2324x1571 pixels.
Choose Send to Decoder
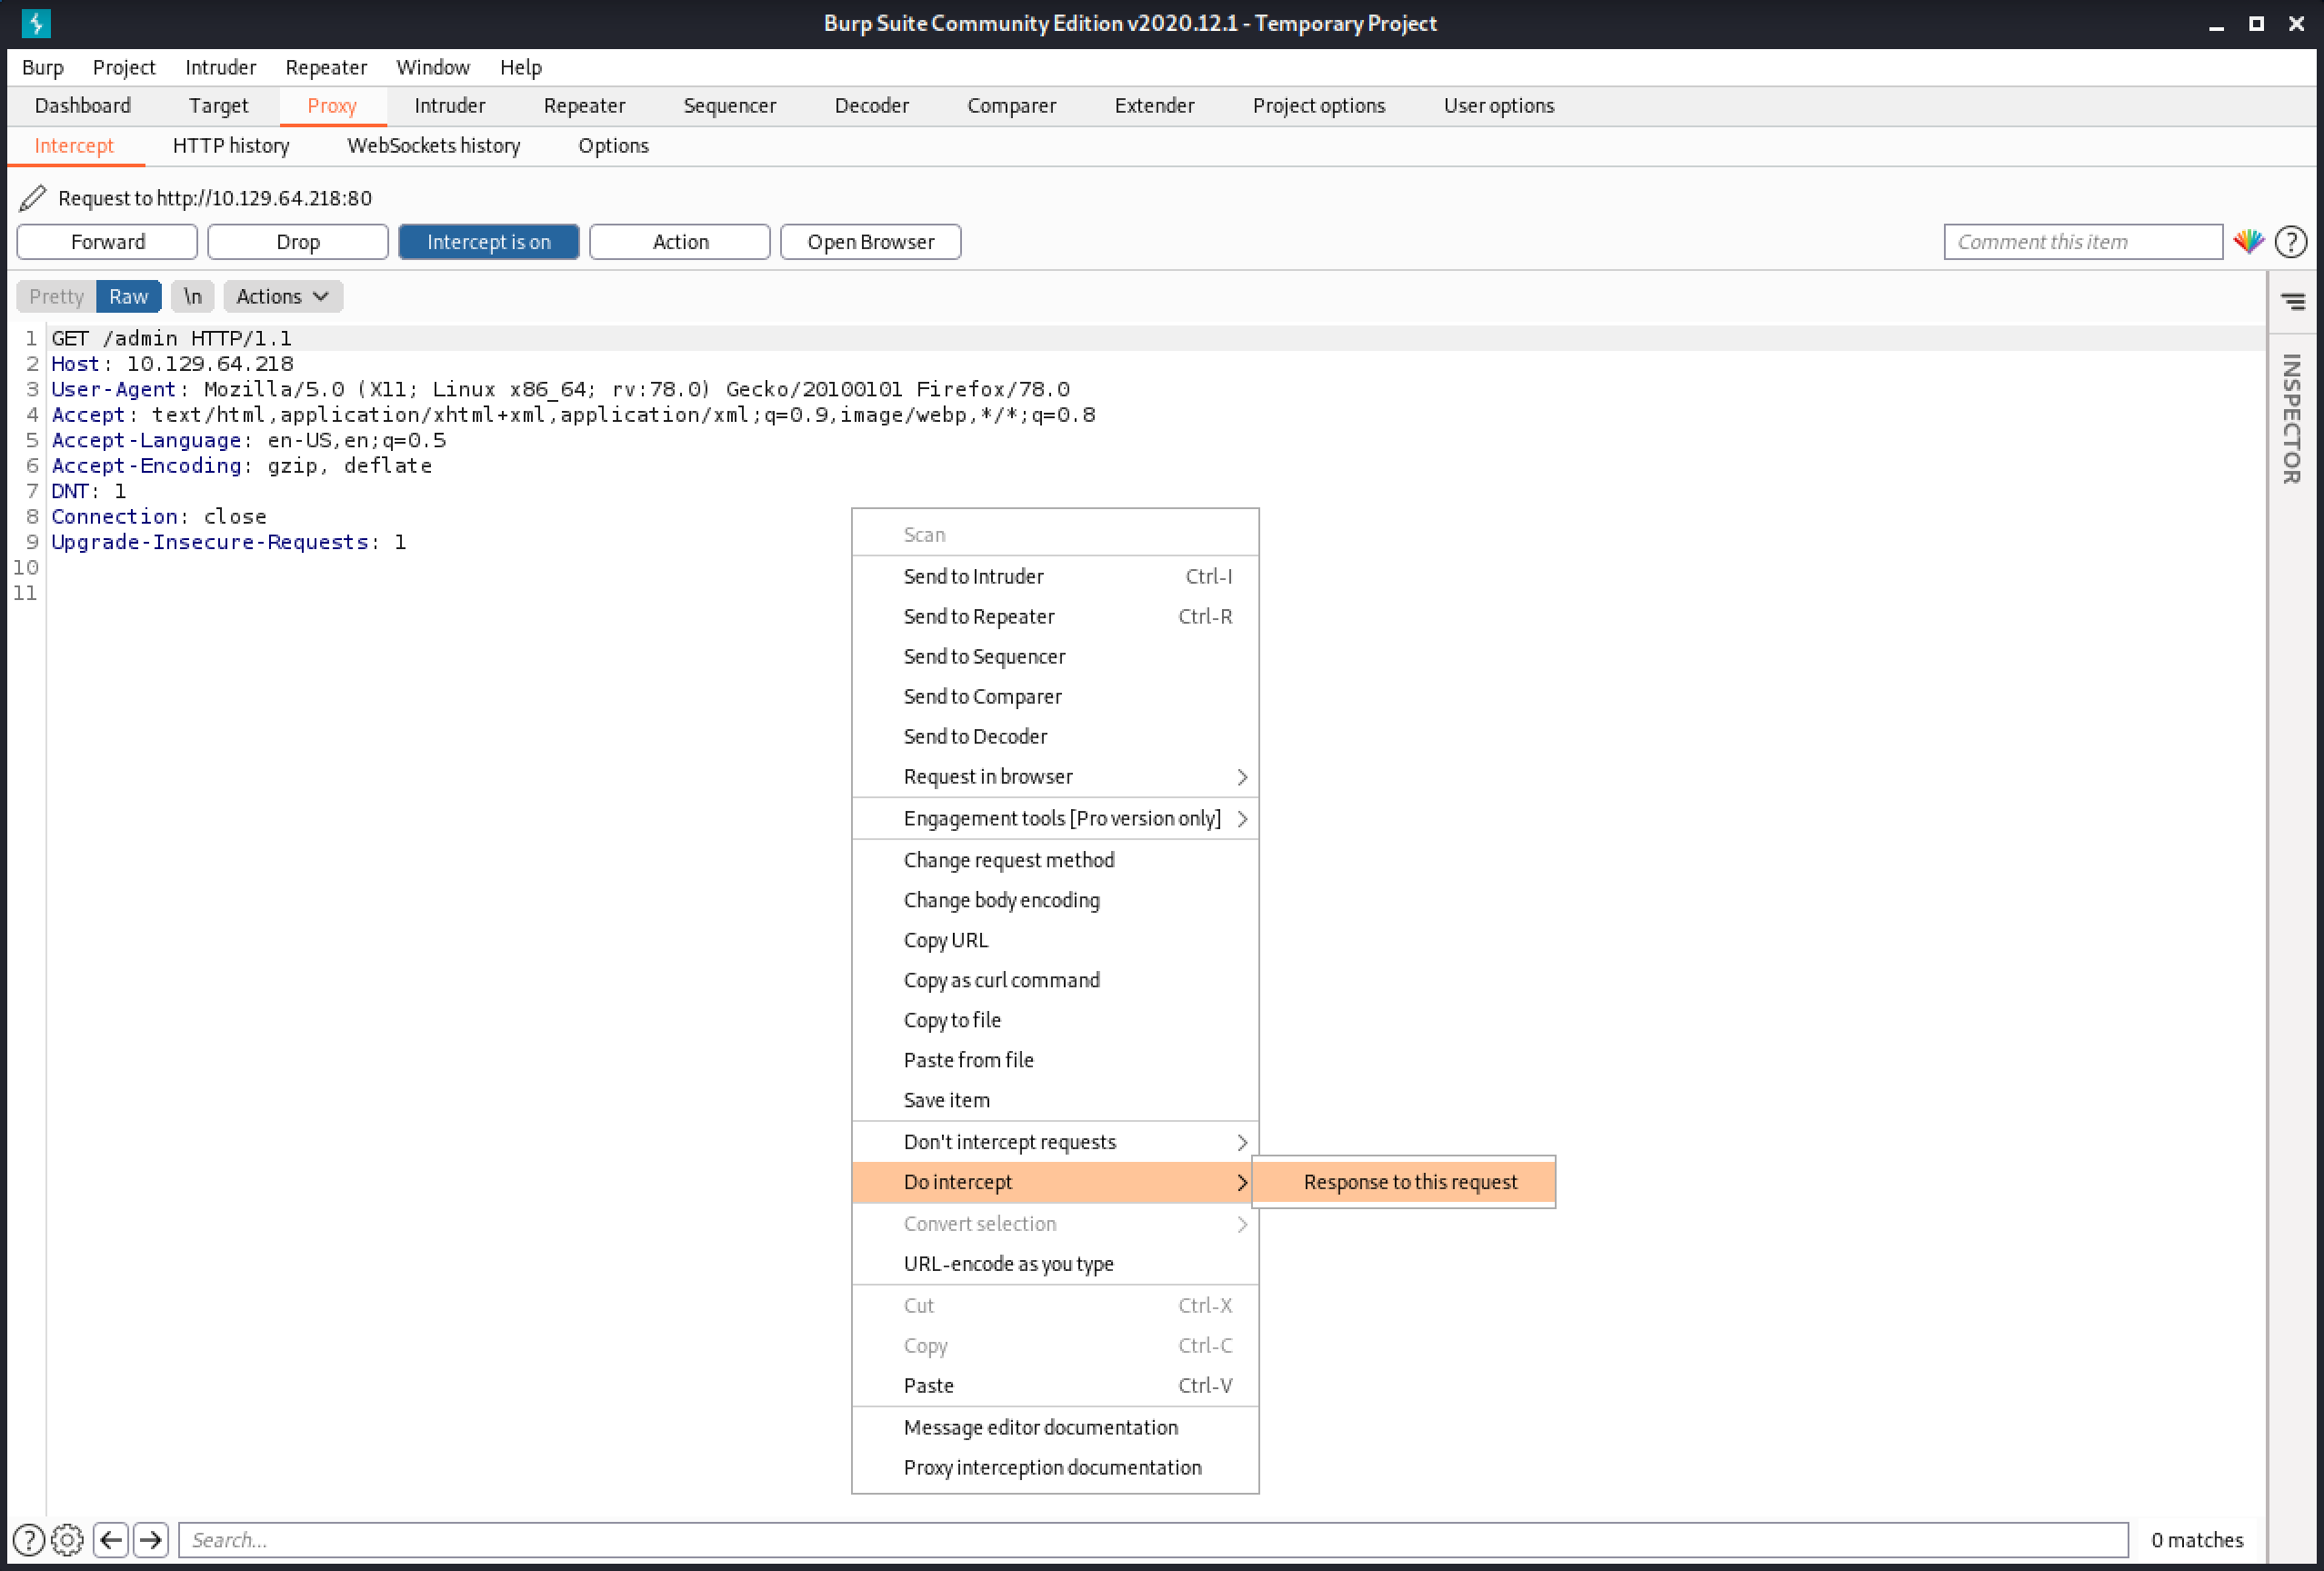(1054, 736)
